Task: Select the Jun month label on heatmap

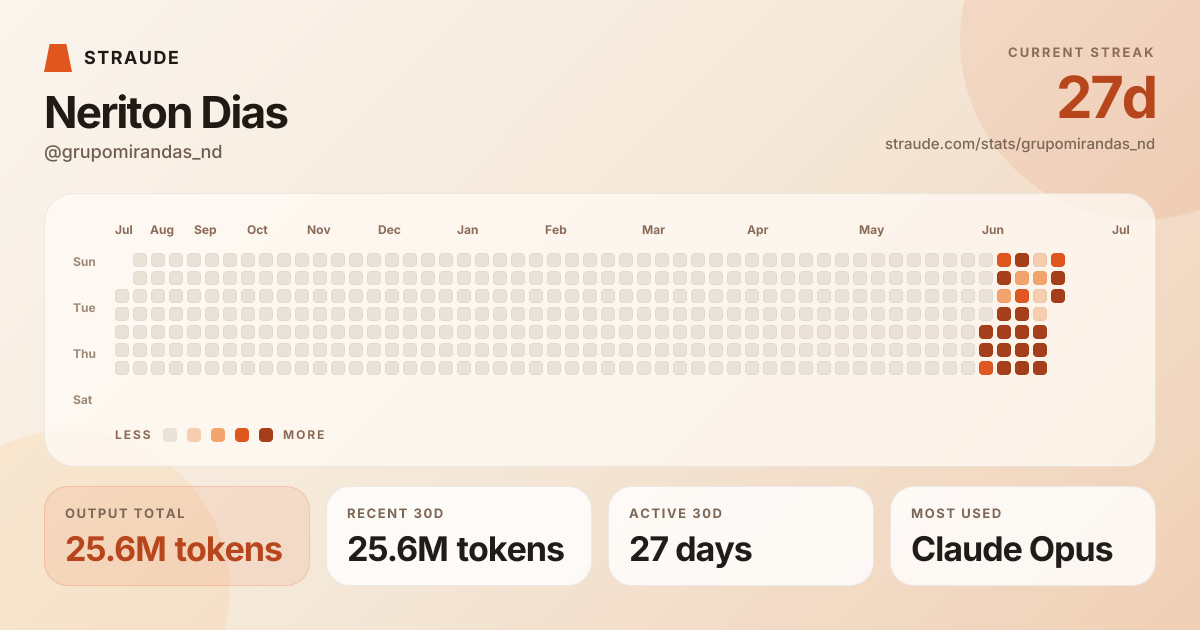Action: click(993, 230)
